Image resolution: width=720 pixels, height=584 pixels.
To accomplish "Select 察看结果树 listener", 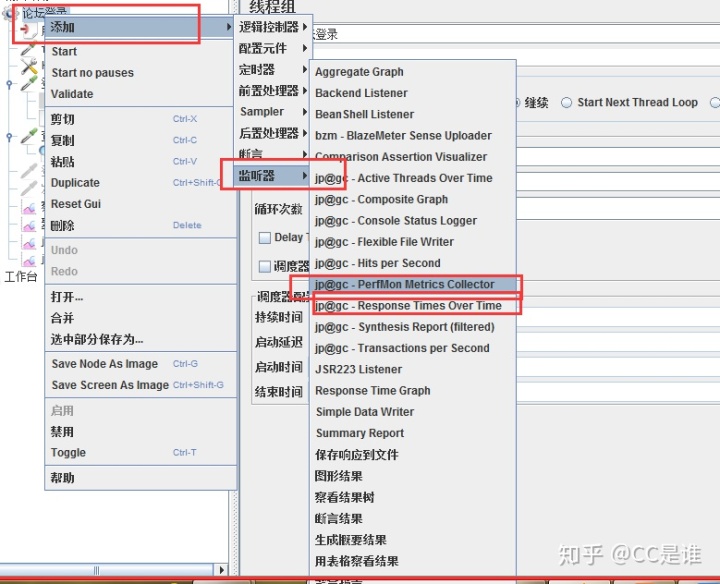I will pyautogui.click(x=413, y=497).
